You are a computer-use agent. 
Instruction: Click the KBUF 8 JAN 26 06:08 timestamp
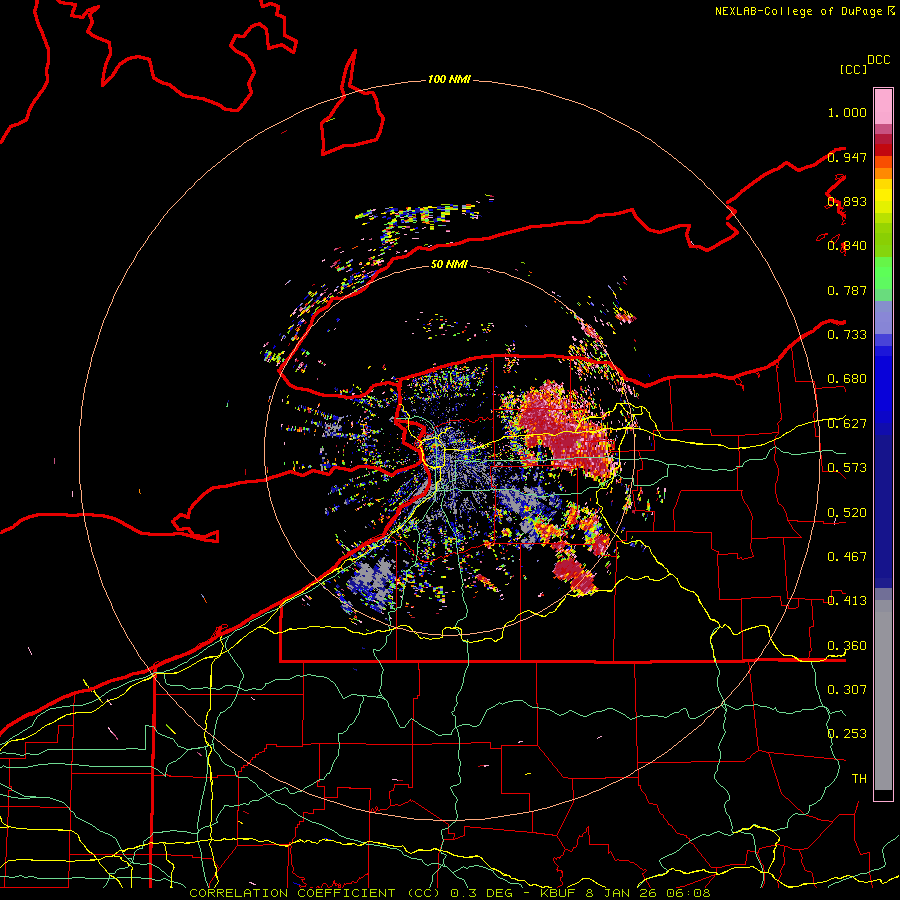coord(625,893)
